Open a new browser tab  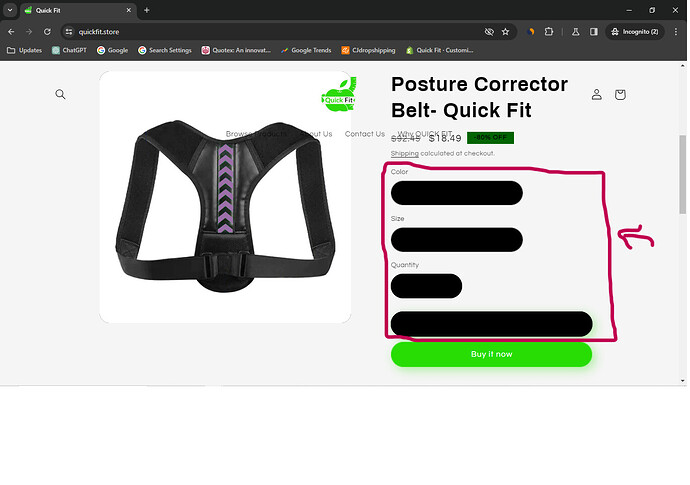coord(147,10)
